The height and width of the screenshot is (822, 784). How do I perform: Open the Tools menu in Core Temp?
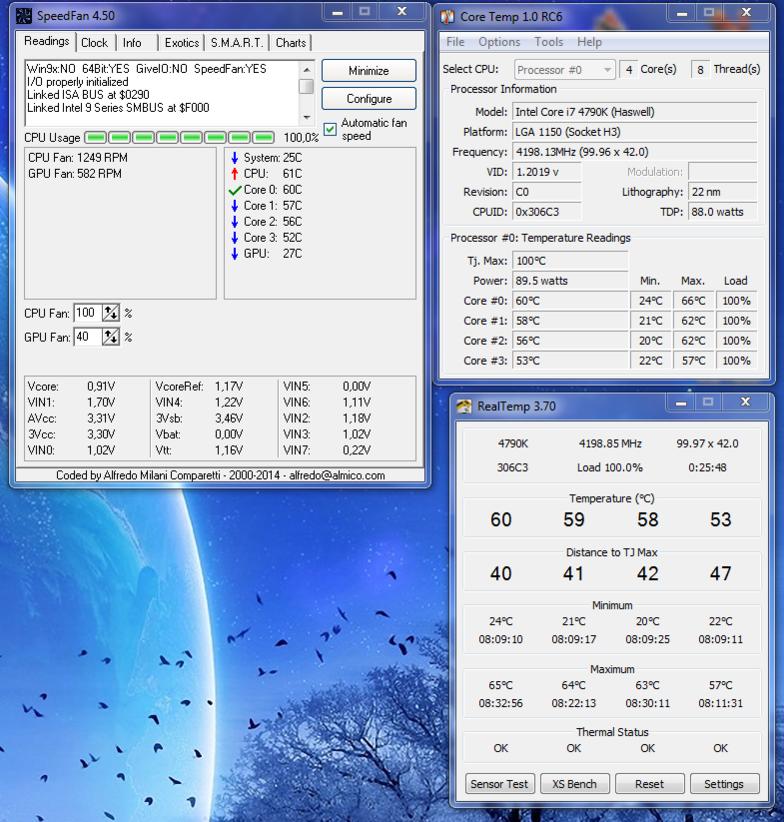click(548, 42)
